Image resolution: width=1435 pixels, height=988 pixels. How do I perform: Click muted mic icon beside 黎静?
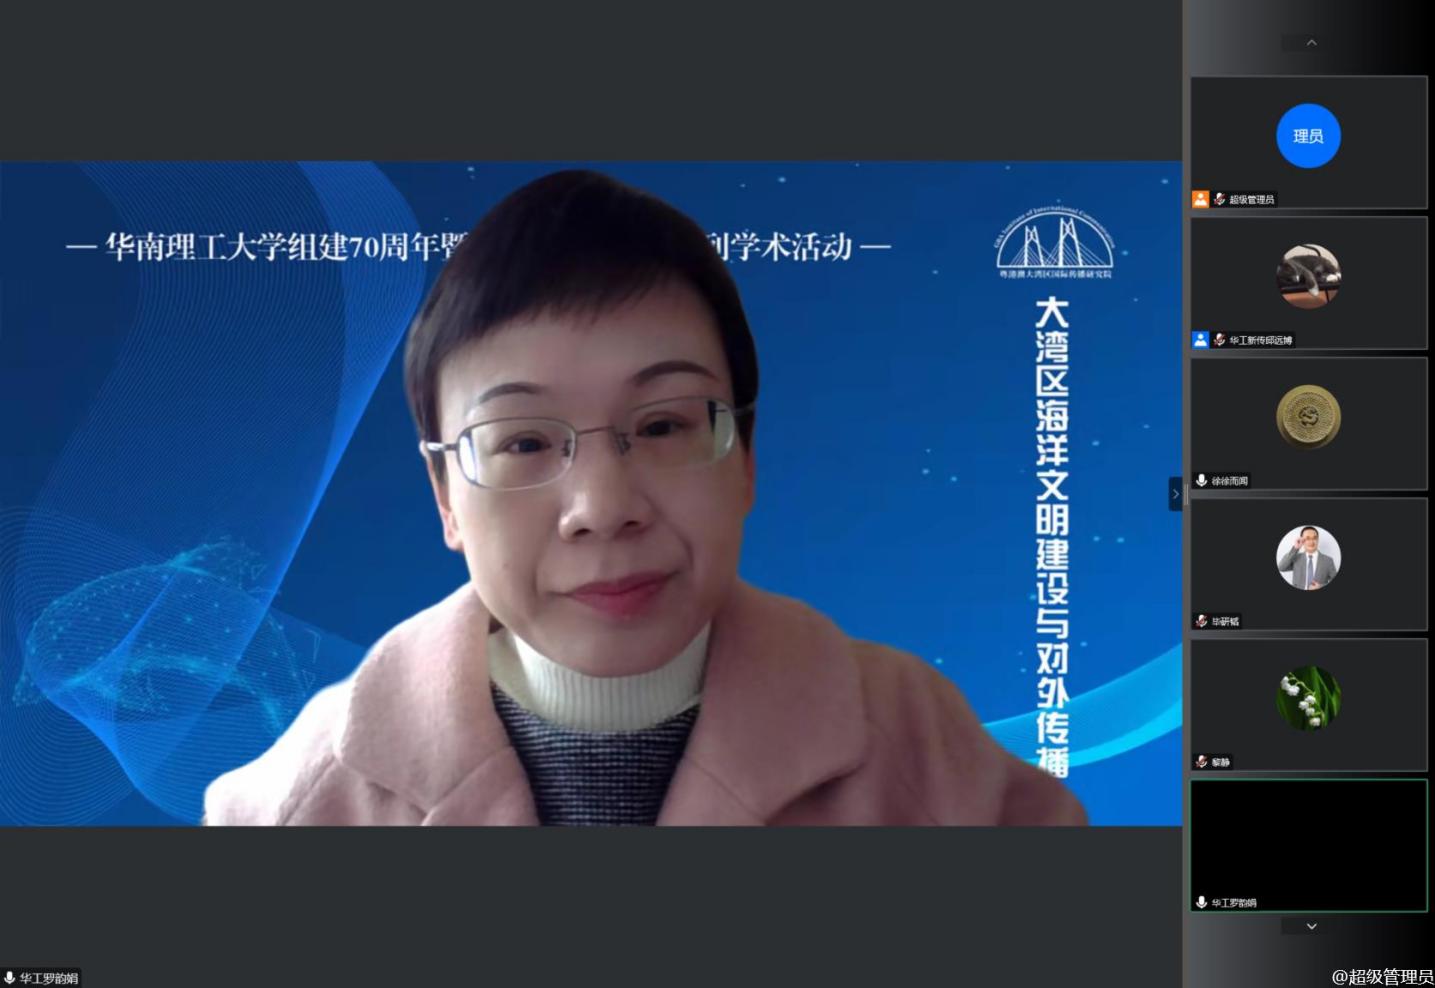[x=1201, y=762]
